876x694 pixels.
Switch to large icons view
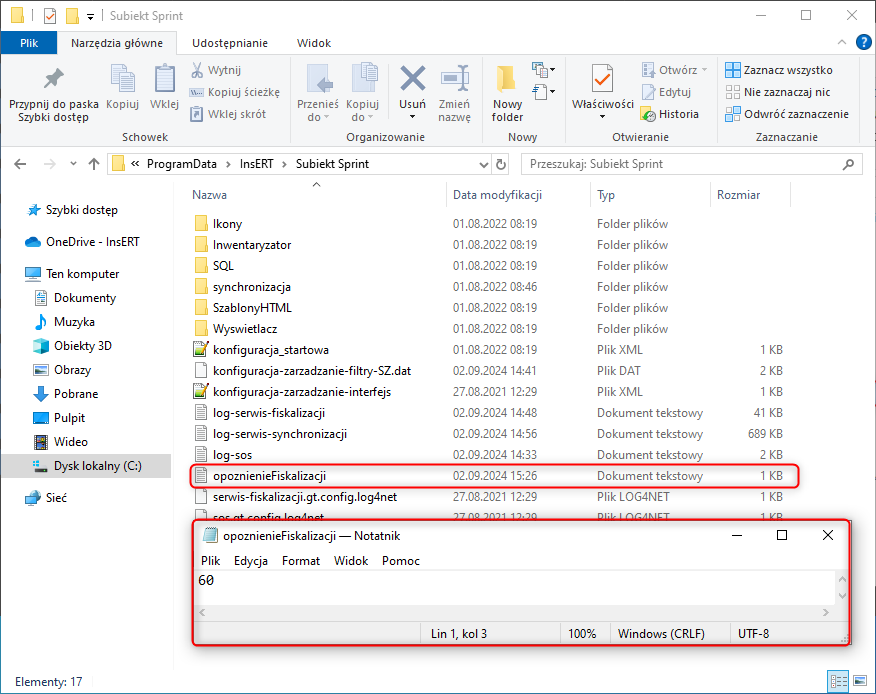coord(860,681)
